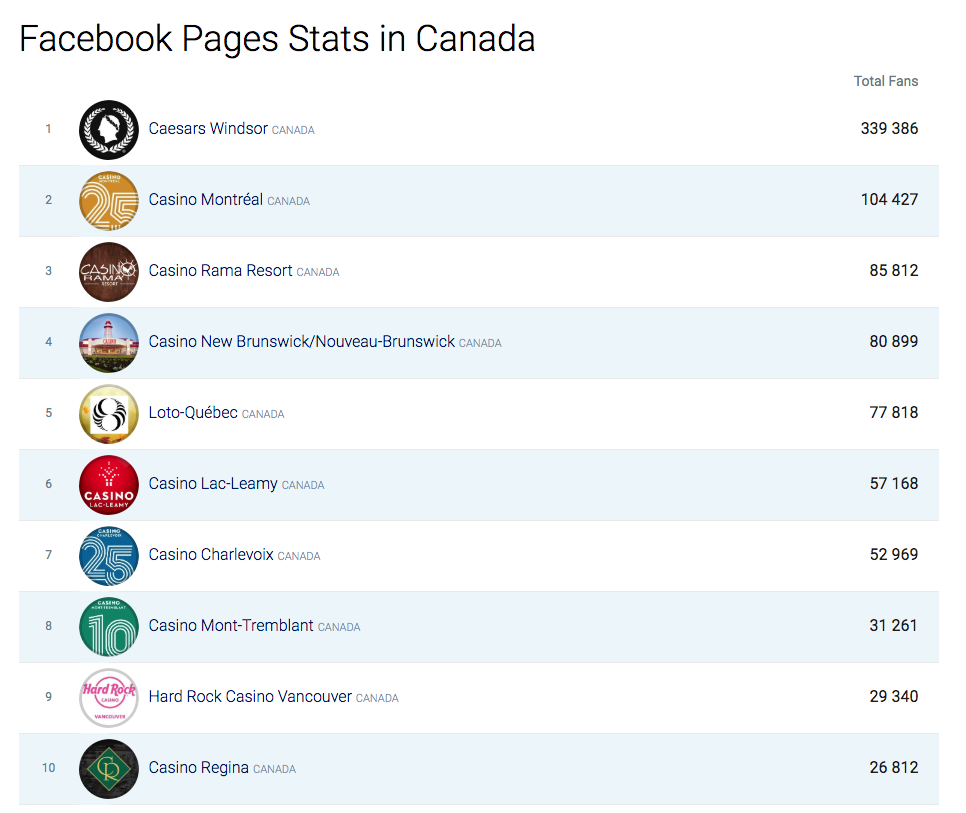Click the green Casino Mont-Tremblant 10 logo
966x813 pixels.
109,627
